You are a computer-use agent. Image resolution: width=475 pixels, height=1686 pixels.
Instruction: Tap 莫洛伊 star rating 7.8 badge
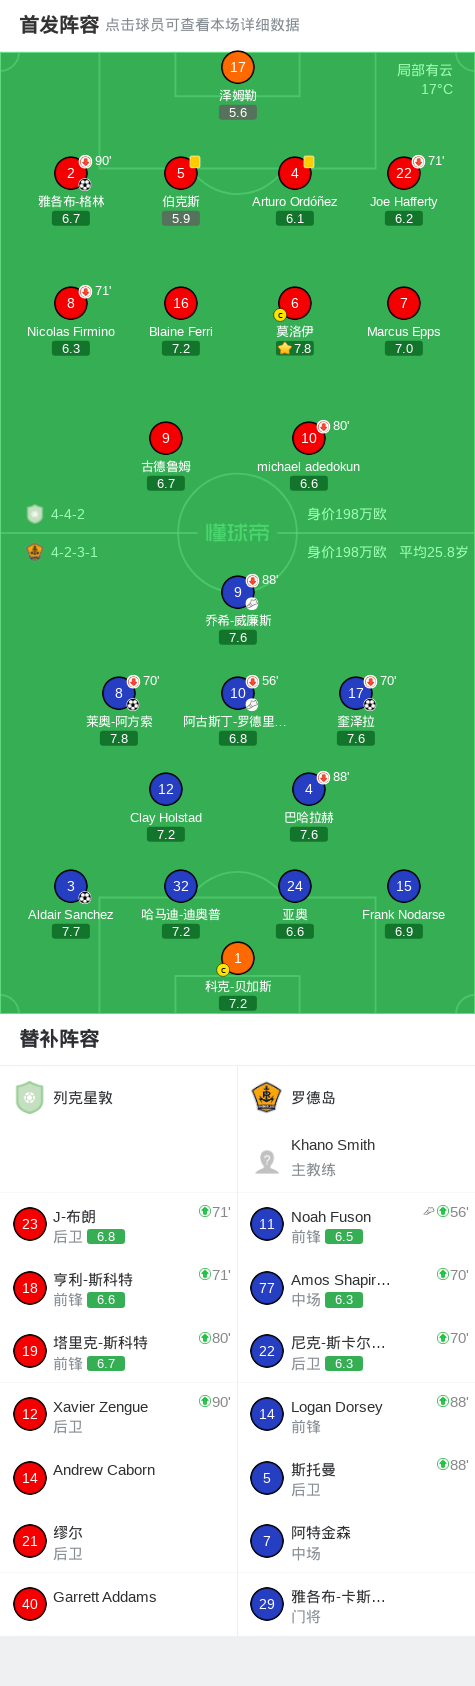(x=294, y=349)
